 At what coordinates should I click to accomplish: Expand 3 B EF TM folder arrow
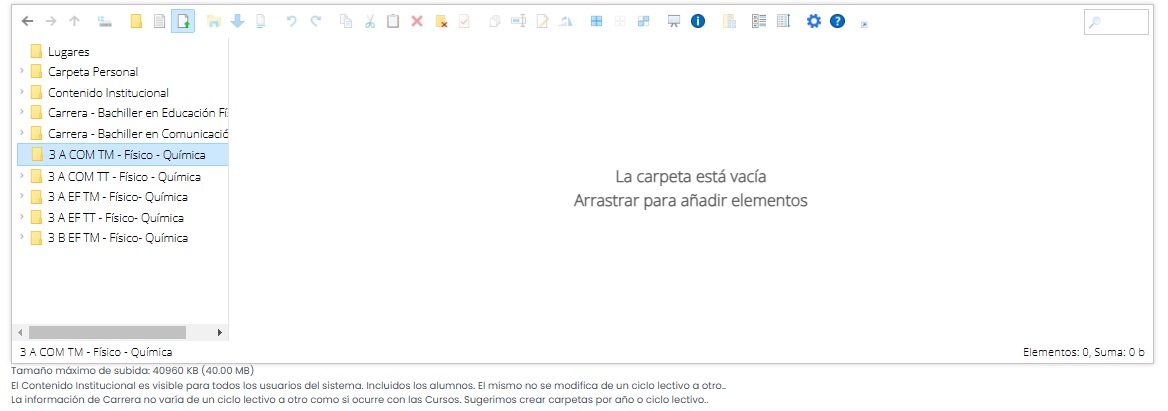[22, 238]
